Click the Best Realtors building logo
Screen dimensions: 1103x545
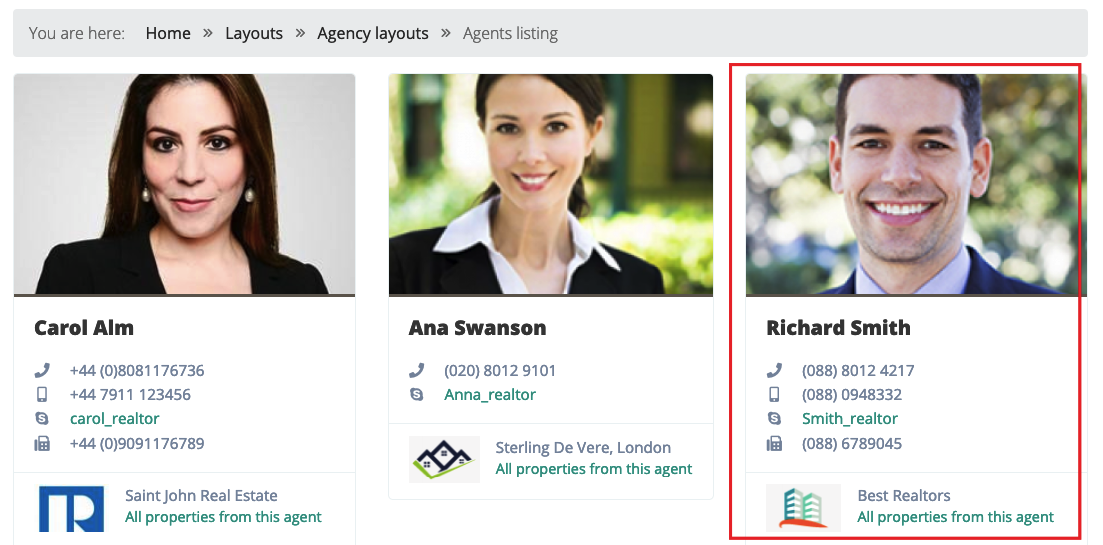[x=803, y=507]
